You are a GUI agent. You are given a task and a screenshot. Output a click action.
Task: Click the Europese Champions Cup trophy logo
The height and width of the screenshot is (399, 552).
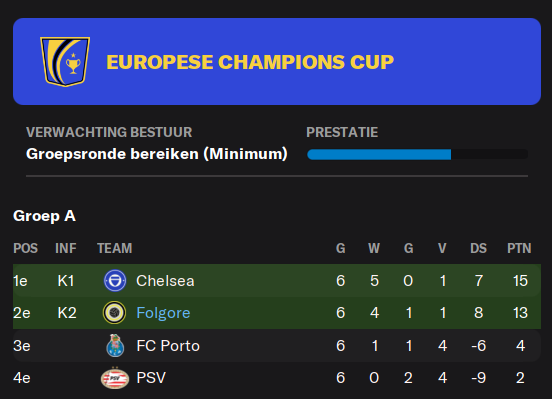click(x=65, y=61)
